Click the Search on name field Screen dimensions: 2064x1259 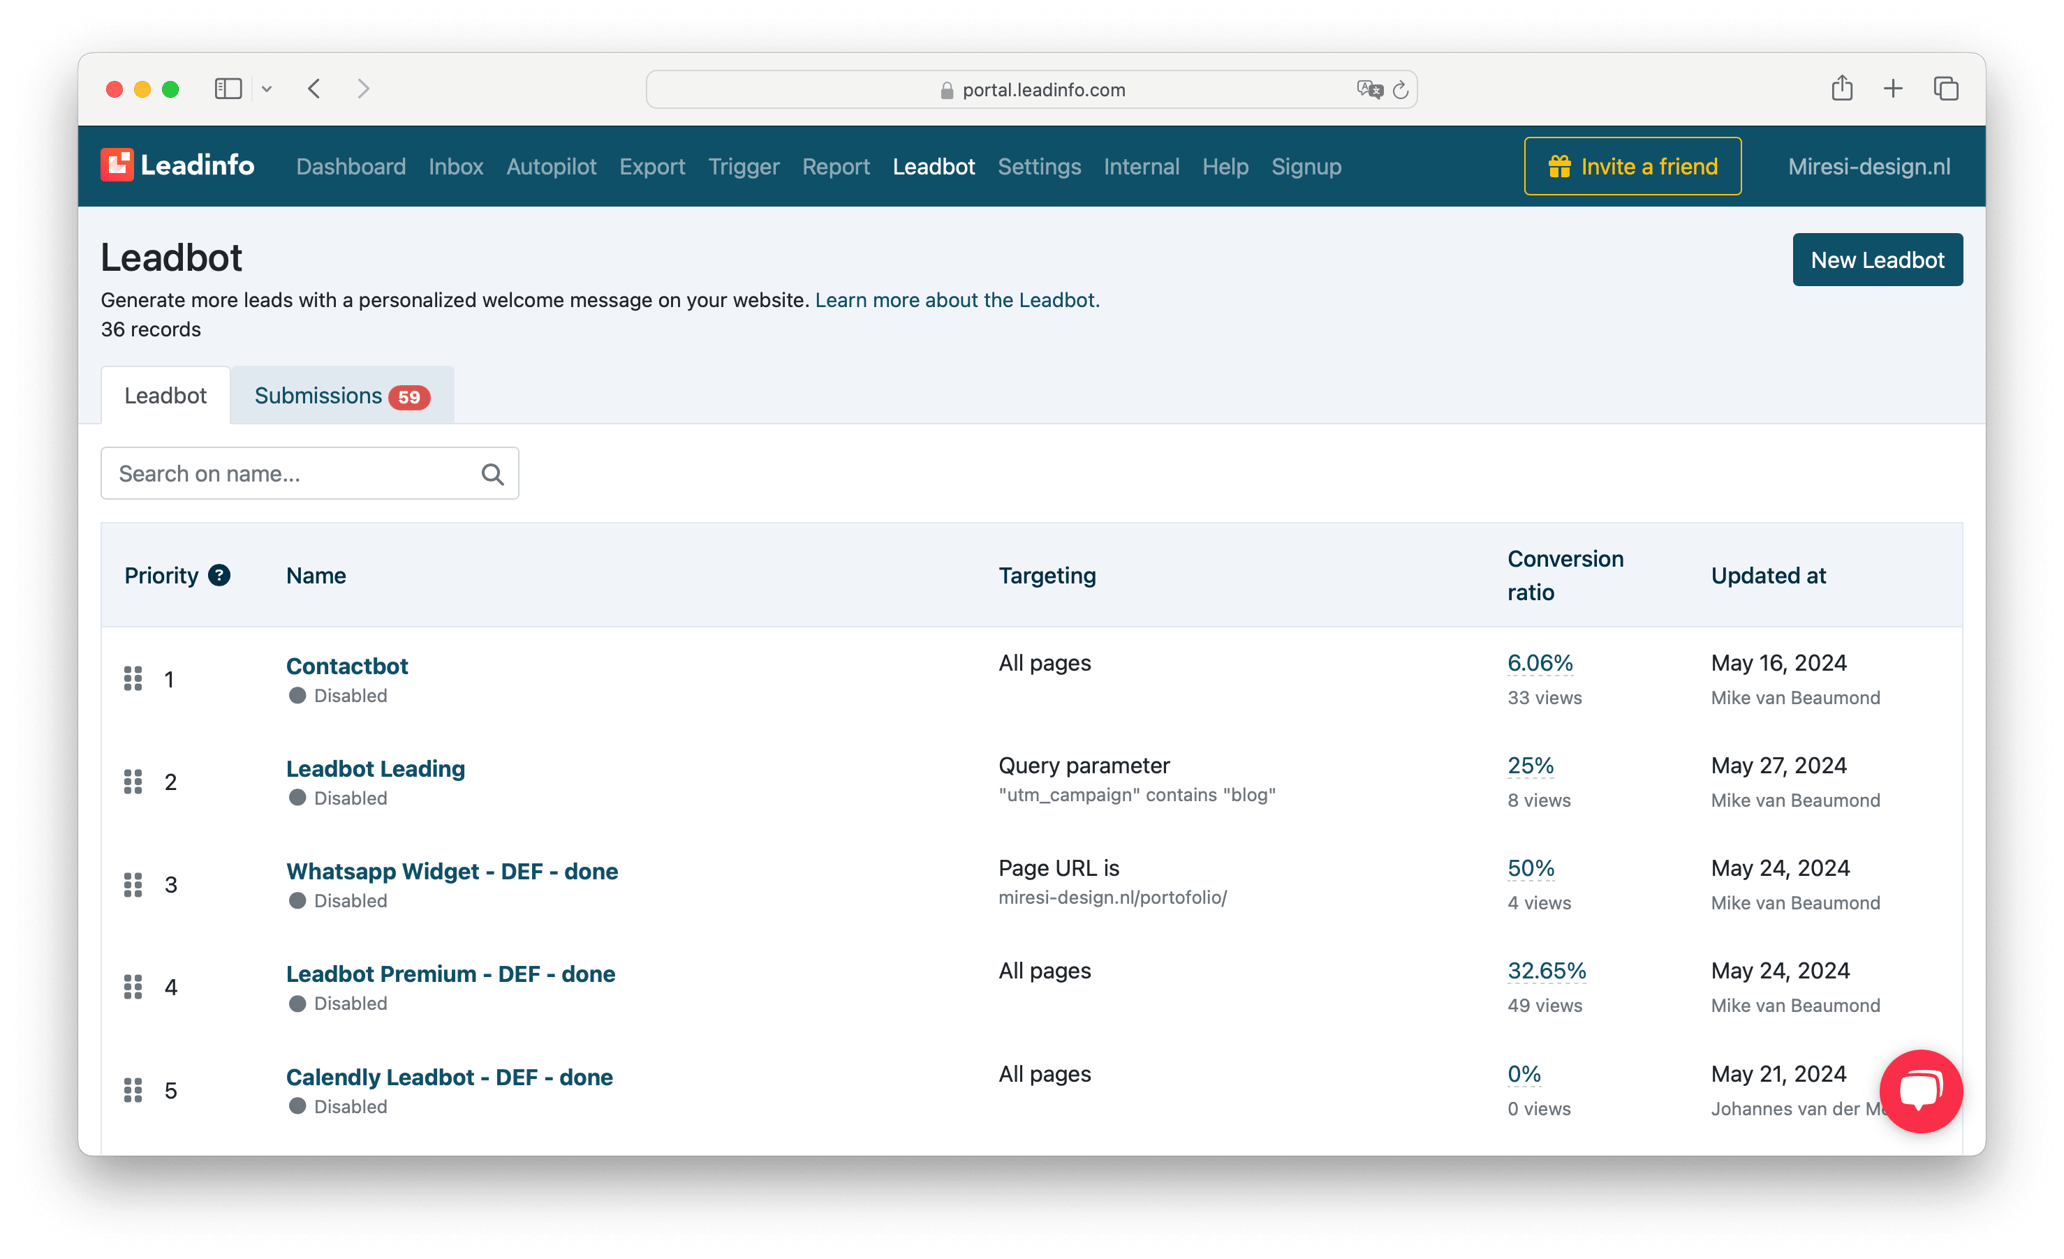coord(290,474)
